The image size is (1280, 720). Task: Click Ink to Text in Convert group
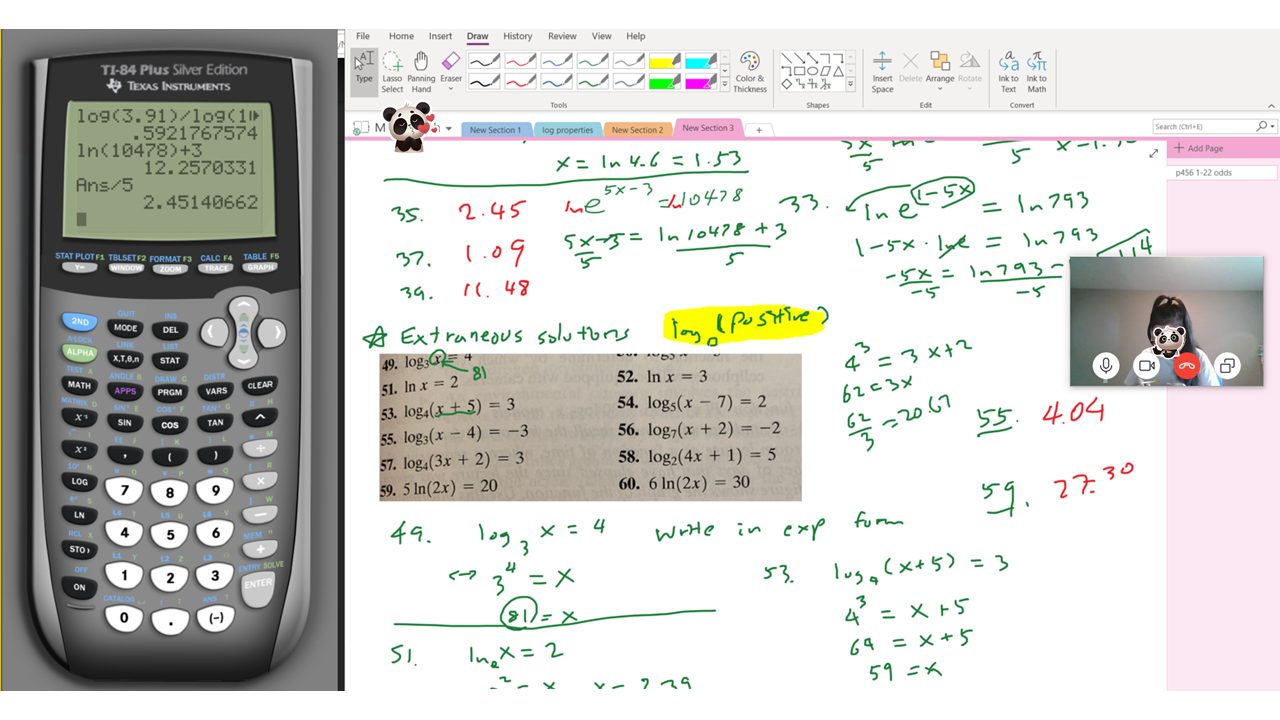(1008, 71)
